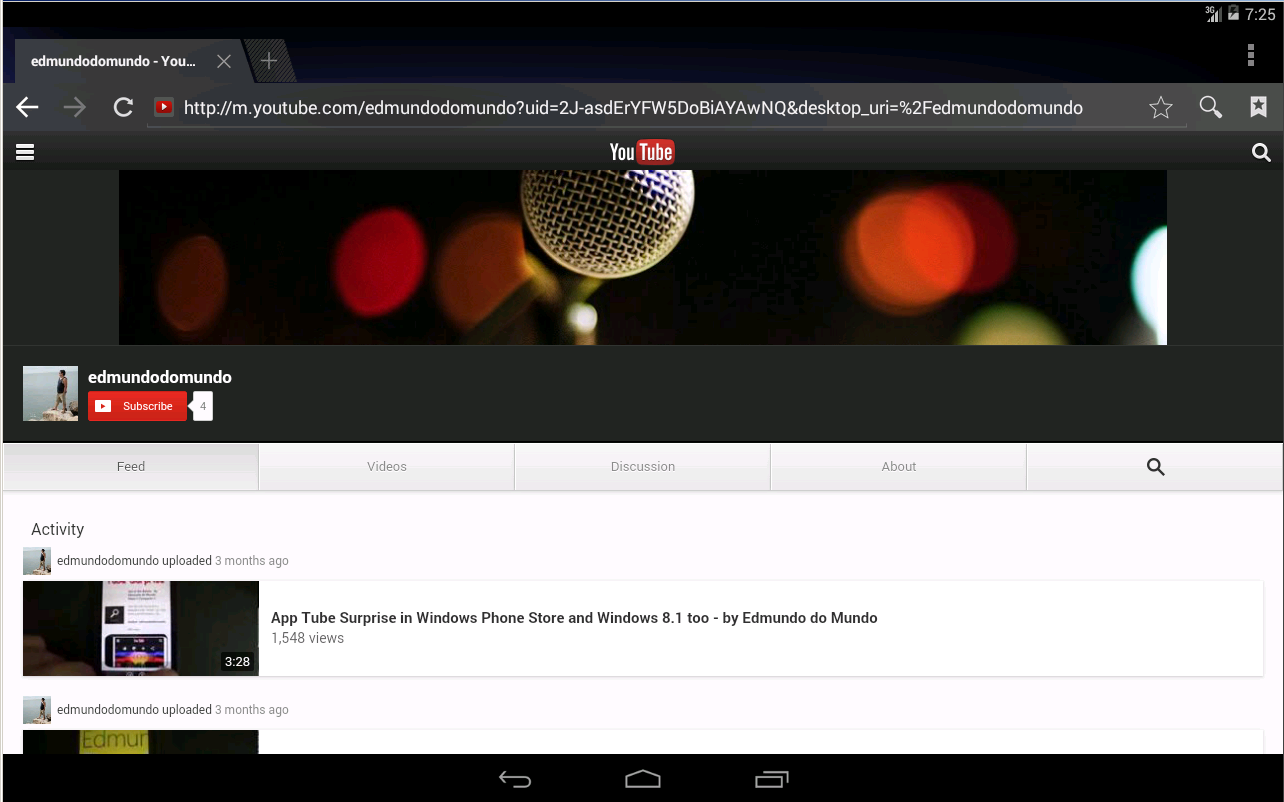Tap the Android home button
The width and height of the screenshot is (1284, 802).
click(x=643, y=779)
